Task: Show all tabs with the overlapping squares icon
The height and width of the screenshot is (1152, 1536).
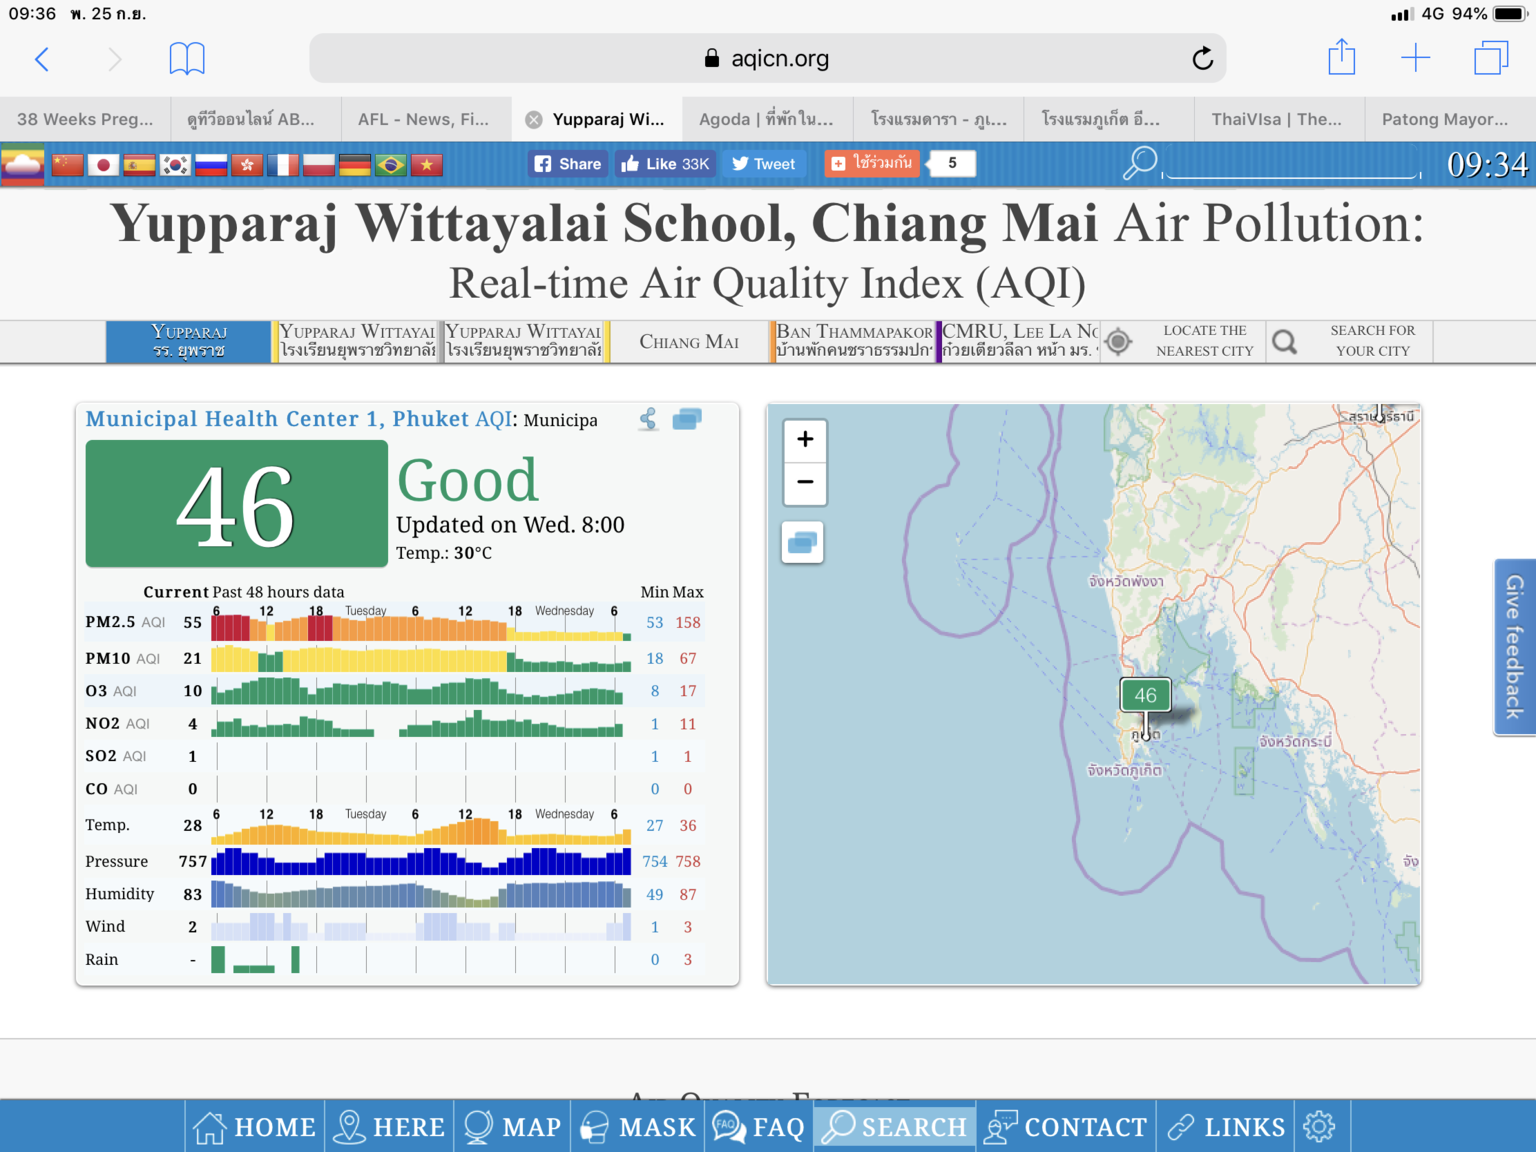Action: click(x=1490, y=58)
